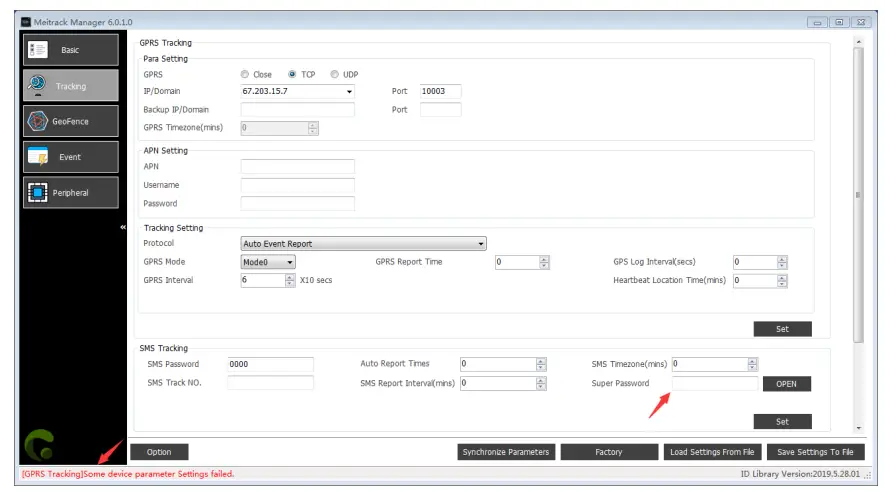Click Save Settings To File
The height and width of the screenshot is (494, 885).
(x=816, y=452)
